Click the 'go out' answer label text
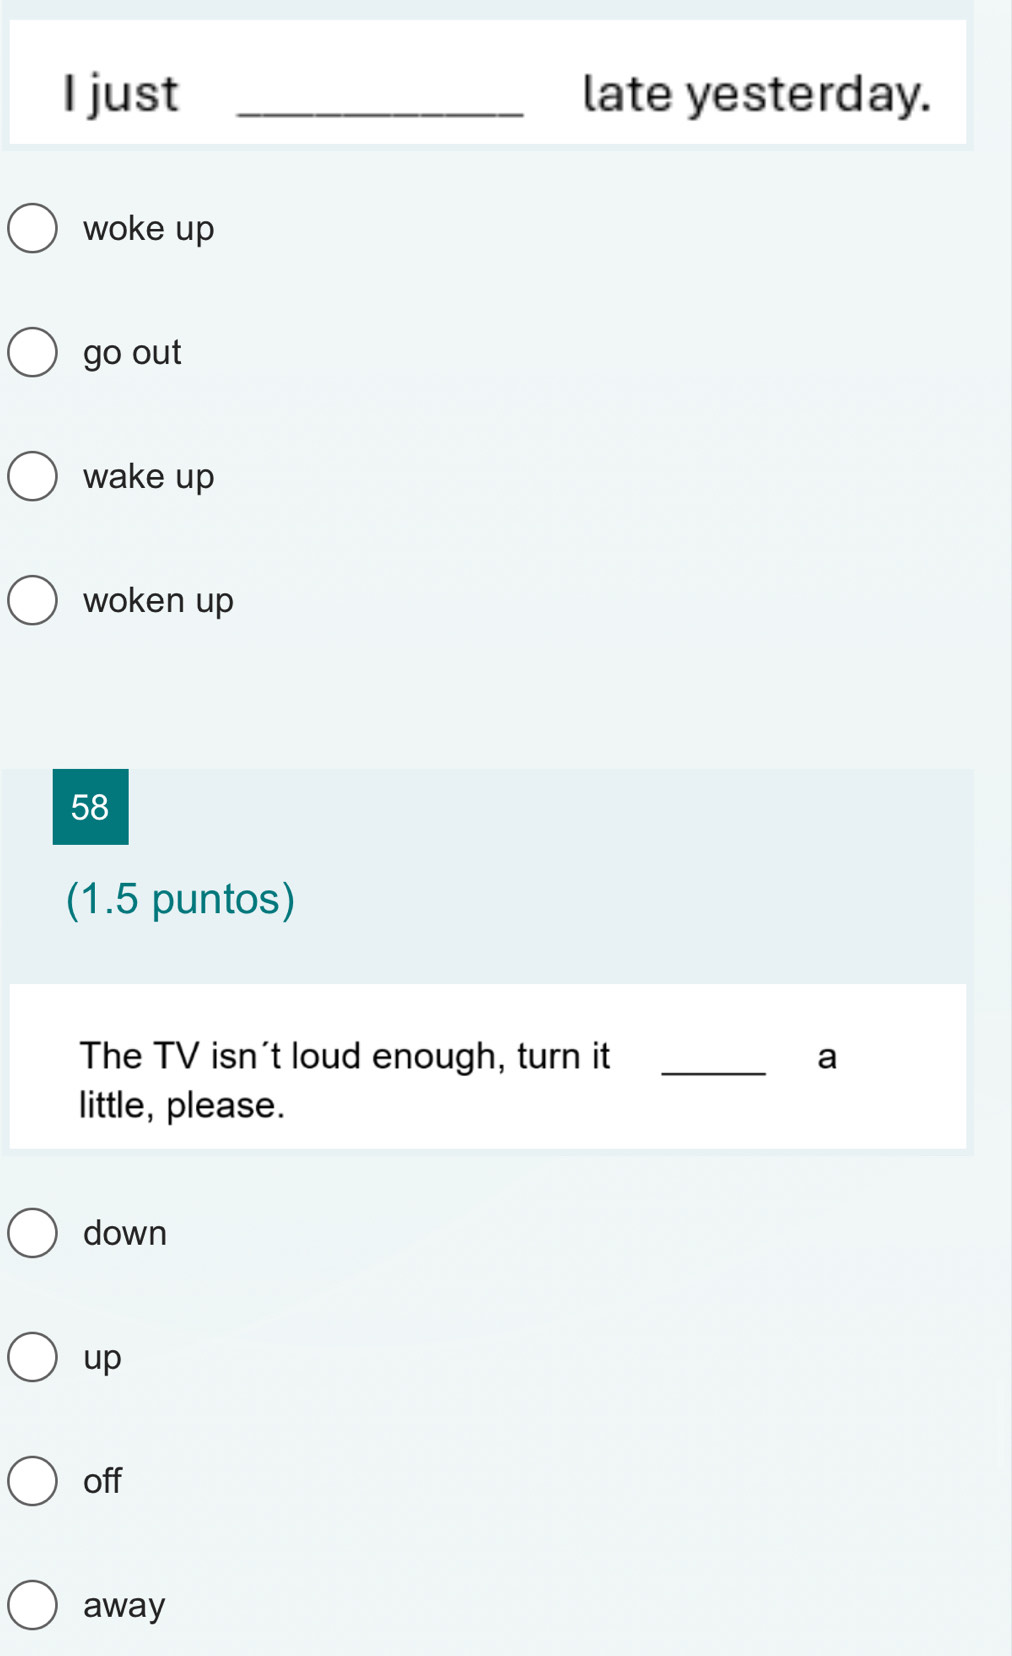Image resolution: width=1012 pixels, height=1656 pixels. pos(132,353)
